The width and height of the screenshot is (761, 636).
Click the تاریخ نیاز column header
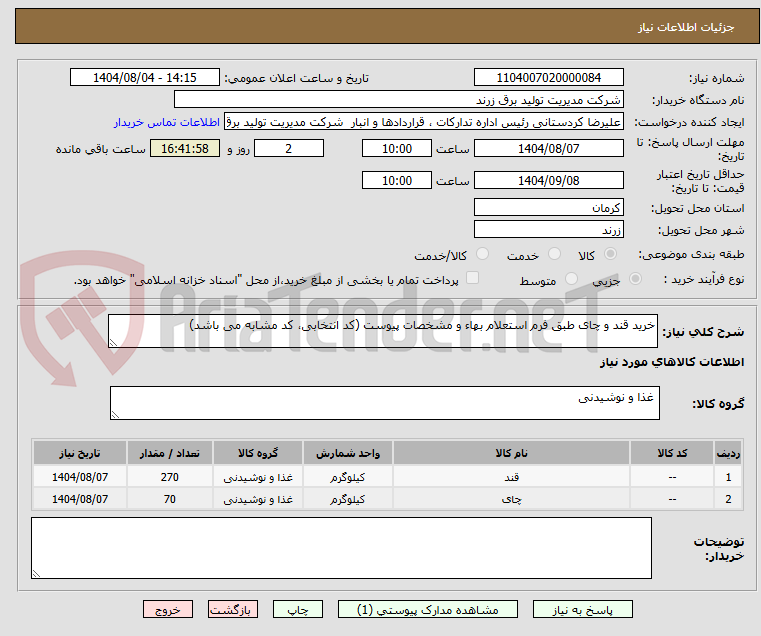(x=80, y=453)
